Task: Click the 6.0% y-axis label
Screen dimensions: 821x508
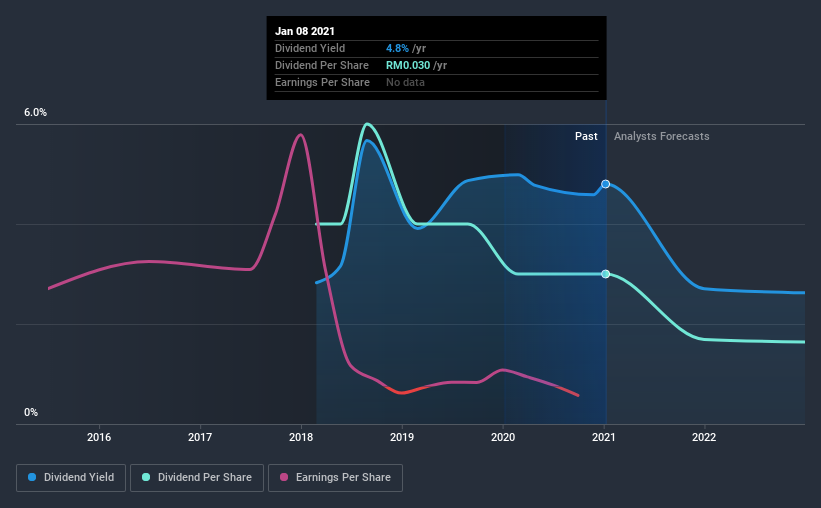Action: [x=35, y=113]
